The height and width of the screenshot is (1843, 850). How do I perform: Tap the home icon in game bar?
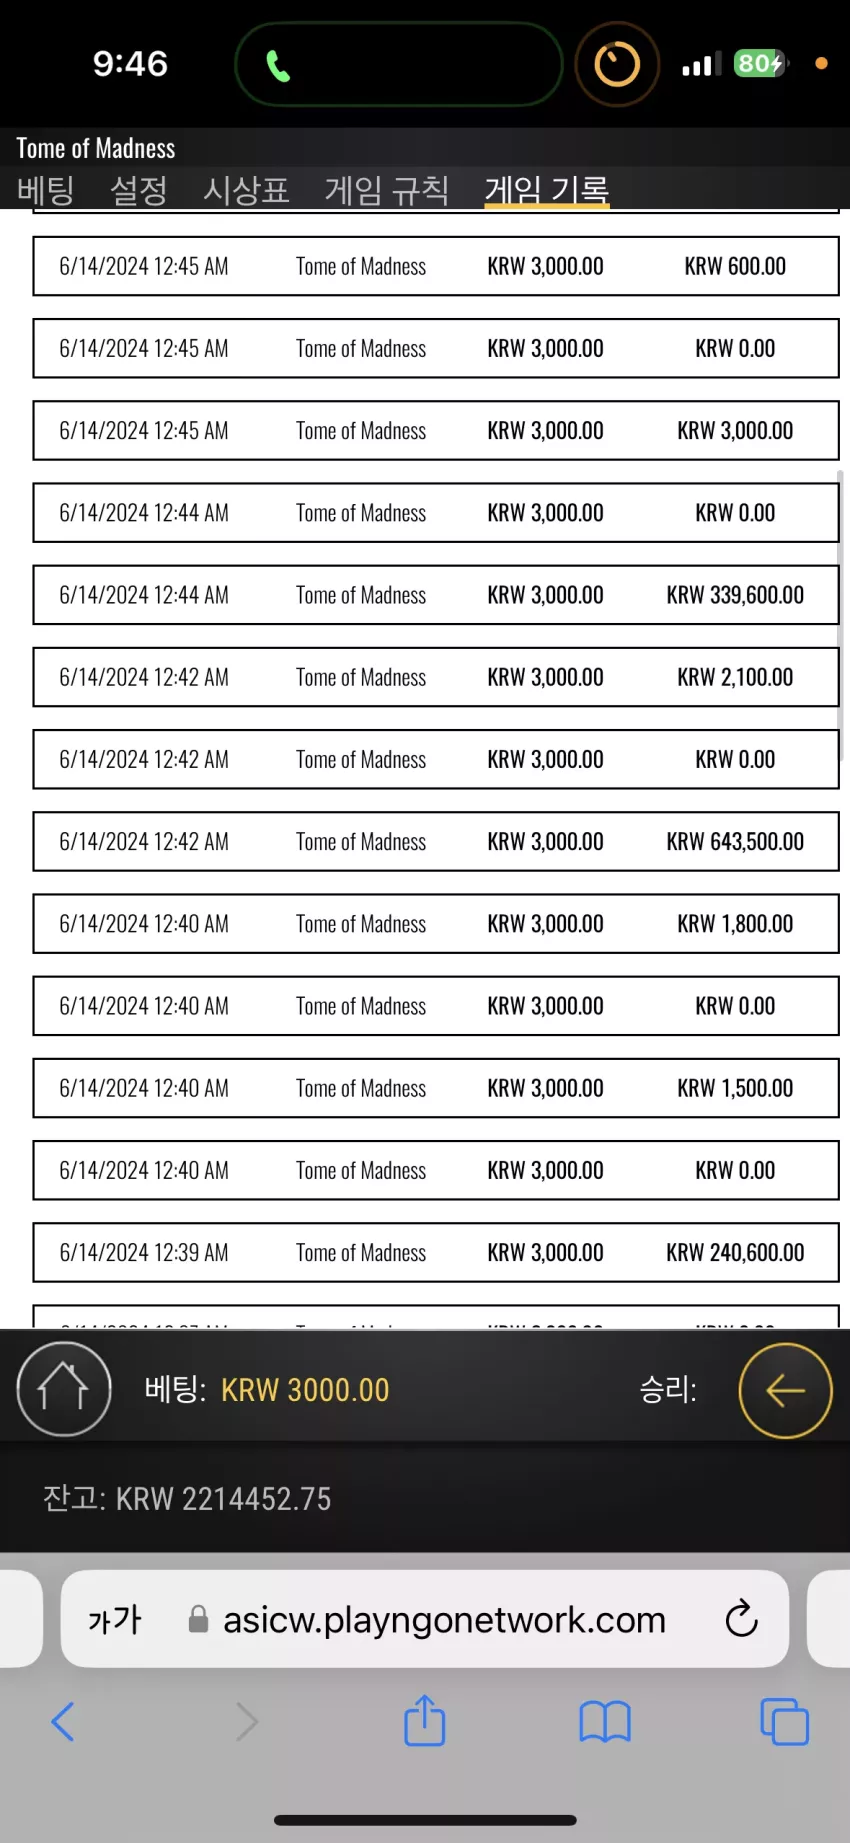click(63, 1388)
